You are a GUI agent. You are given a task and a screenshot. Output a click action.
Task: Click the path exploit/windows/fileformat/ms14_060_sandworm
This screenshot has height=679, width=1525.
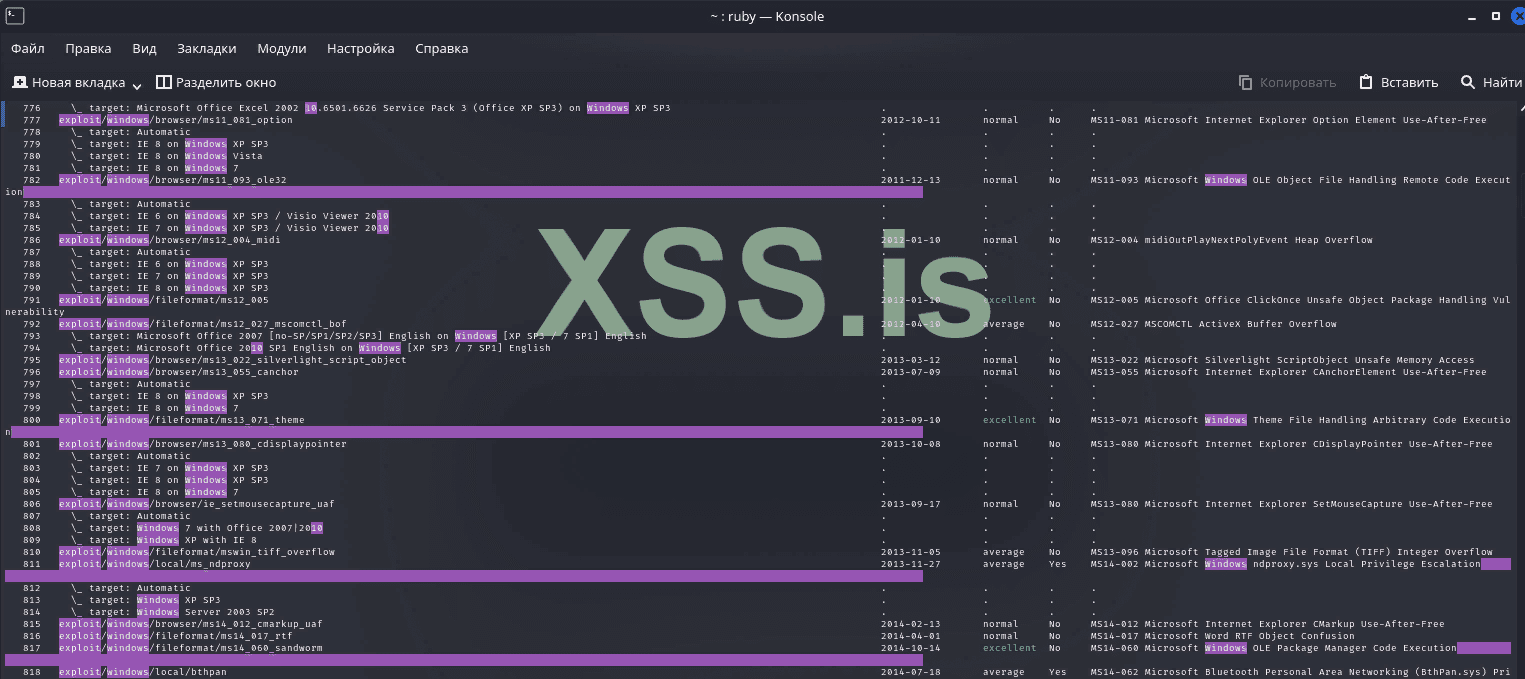191,648
